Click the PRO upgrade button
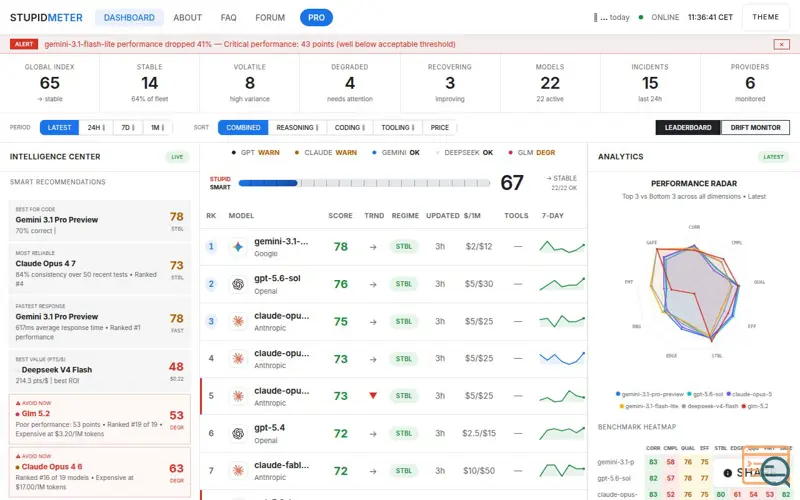 (x=316, y=18)
